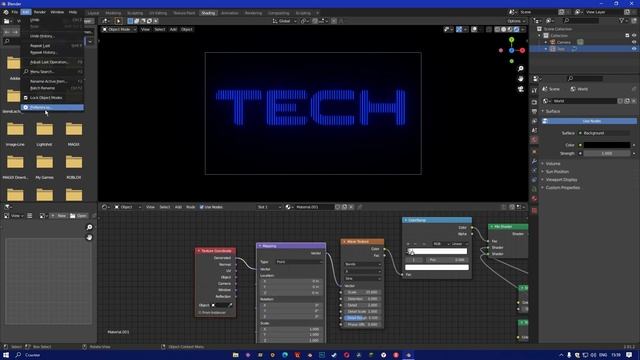Adjust the World Strength slider
This screenshot has height=360, width=640.
tap(607, 153)
